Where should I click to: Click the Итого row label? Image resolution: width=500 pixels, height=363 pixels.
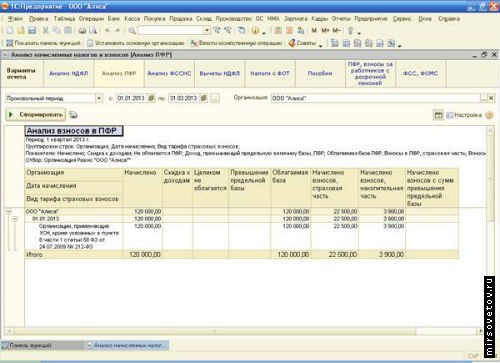pyautogui.click(x=34, y=255)
